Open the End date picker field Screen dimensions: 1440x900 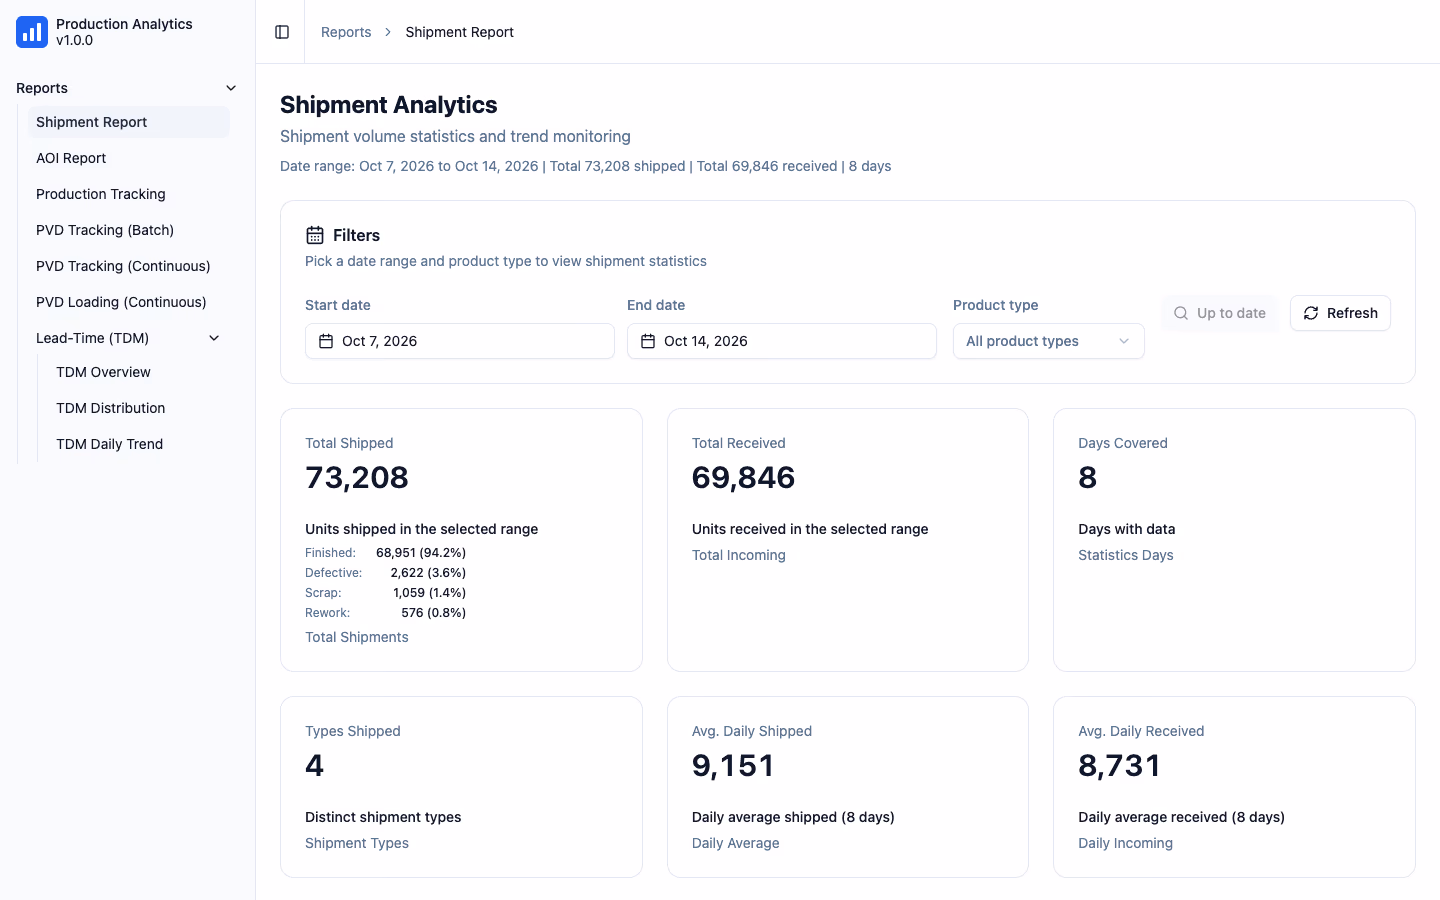pos(781,341)
